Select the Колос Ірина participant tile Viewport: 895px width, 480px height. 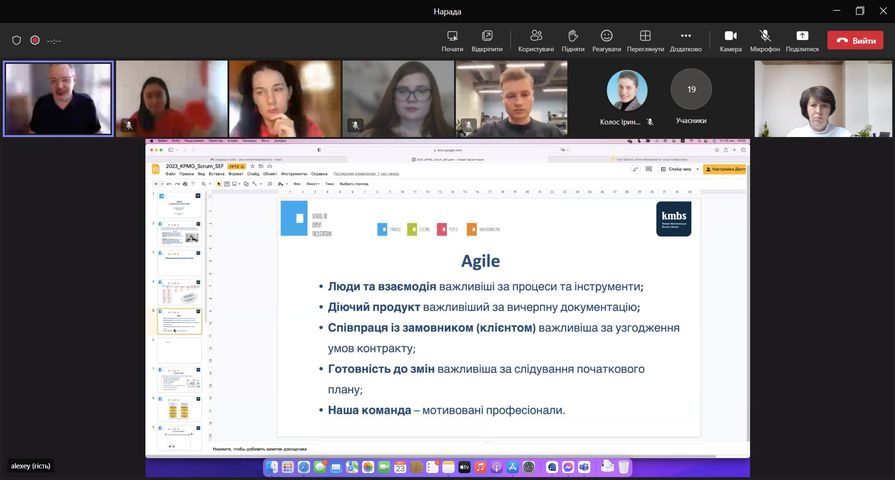coord(627,98)
